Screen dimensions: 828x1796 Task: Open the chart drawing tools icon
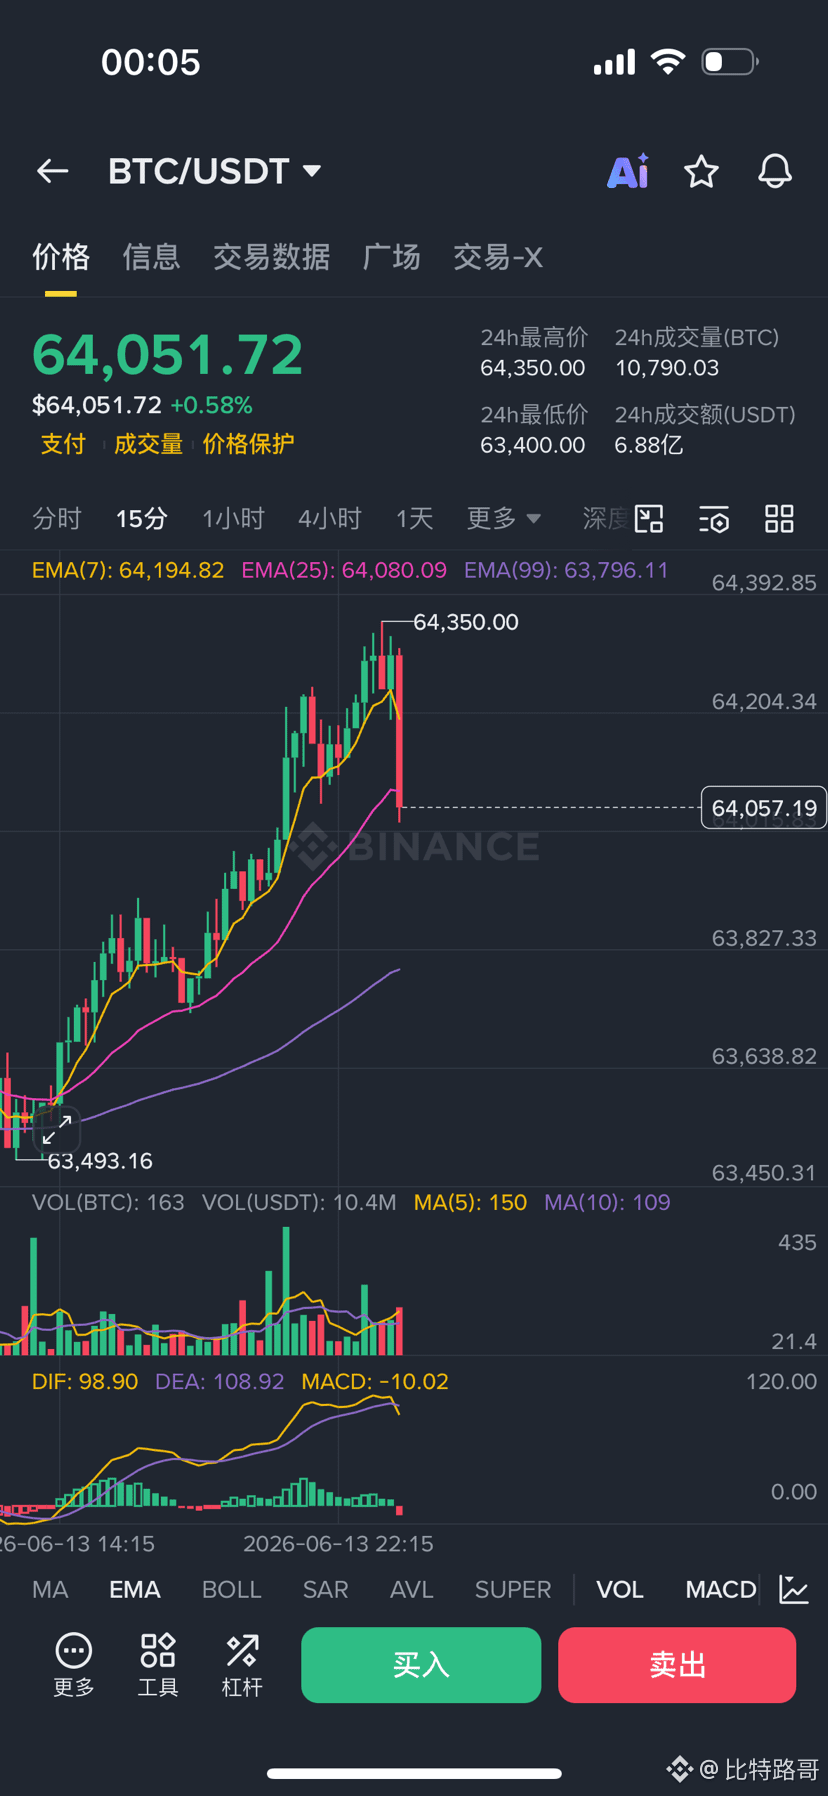point(649,518)
